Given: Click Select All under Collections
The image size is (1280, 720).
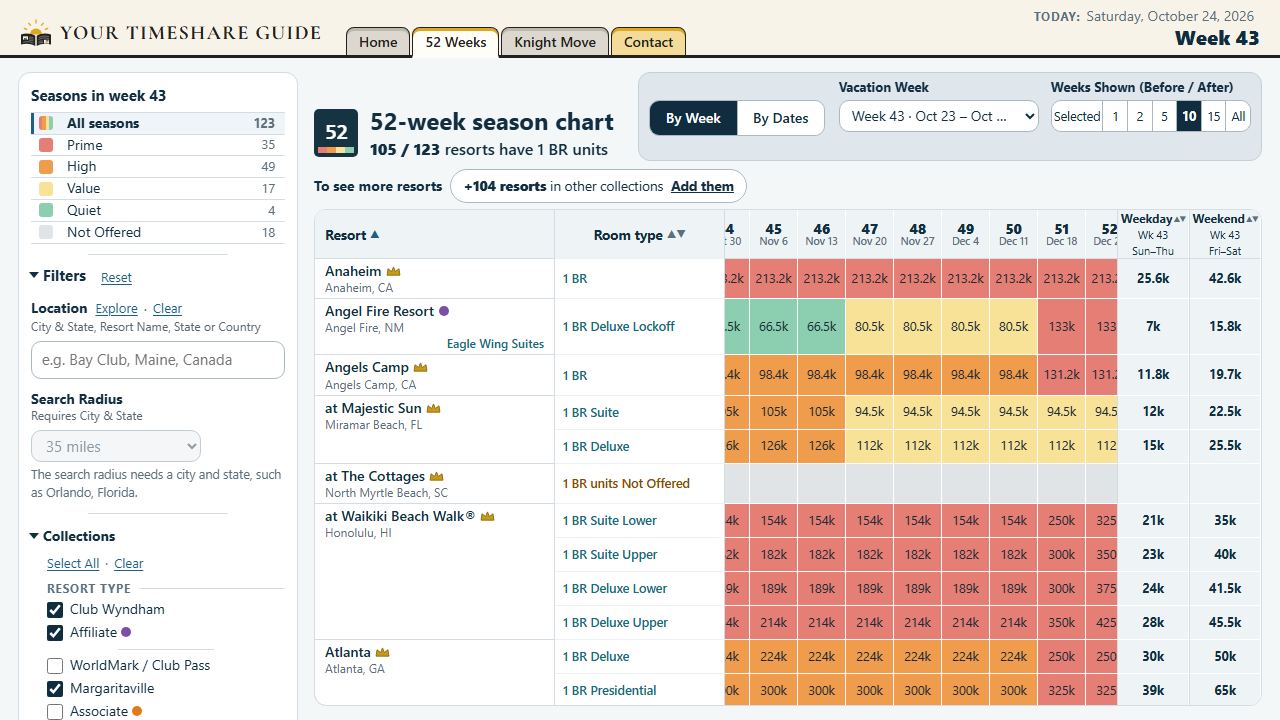Looking at the screenshot, I should 73,563.
